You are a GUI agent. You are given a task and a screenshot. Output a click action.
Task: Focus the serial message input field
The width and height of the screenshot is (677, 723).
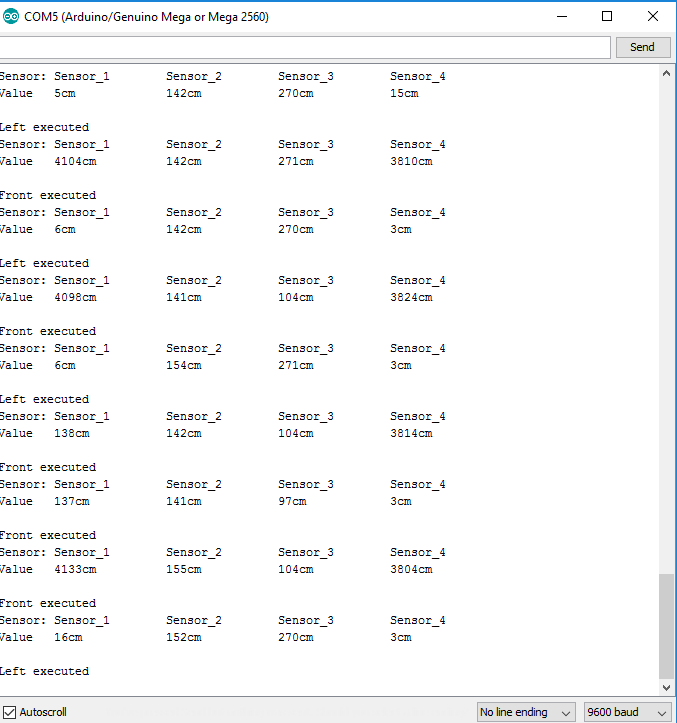304,47
